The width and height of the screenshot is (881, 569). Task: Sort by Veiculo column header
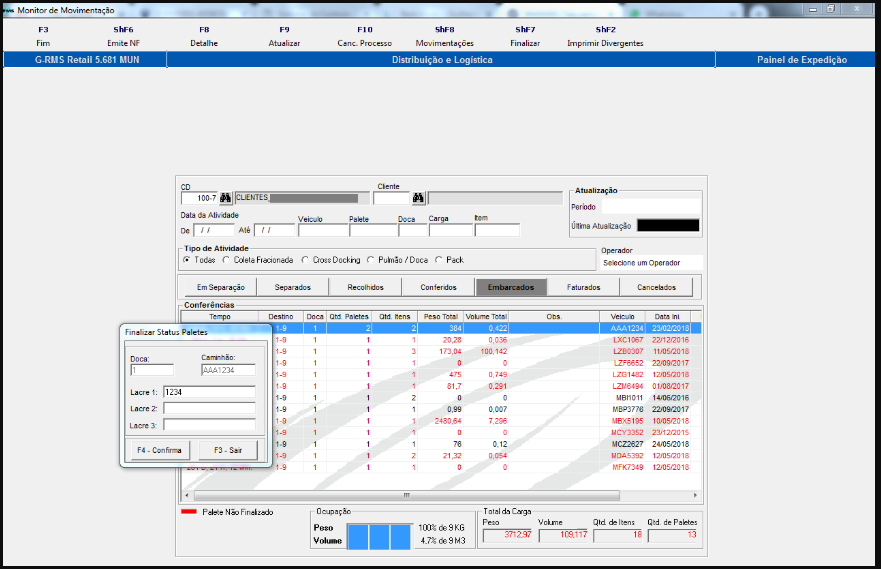coord(623,317)
